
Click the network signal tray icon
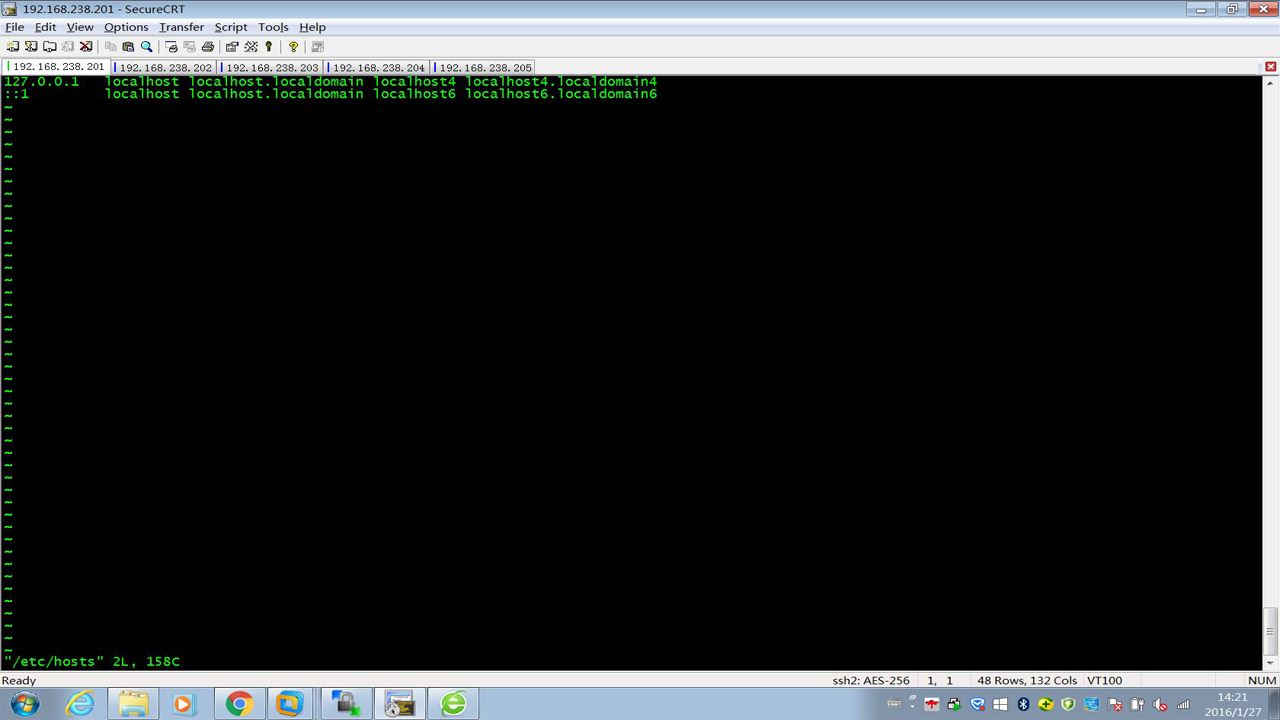[x=1184, y=704]
